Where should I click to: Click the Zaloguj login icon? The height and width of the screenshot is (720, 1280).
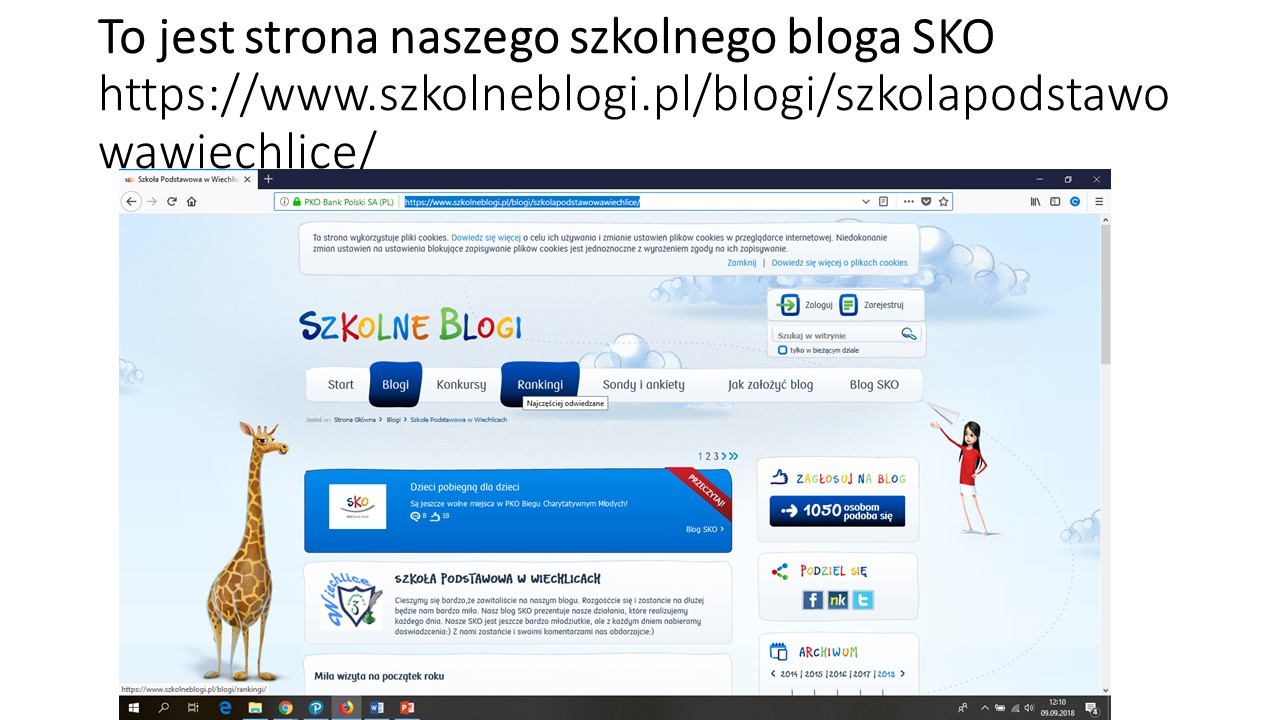pyautogui.click(x=788, y=305)
